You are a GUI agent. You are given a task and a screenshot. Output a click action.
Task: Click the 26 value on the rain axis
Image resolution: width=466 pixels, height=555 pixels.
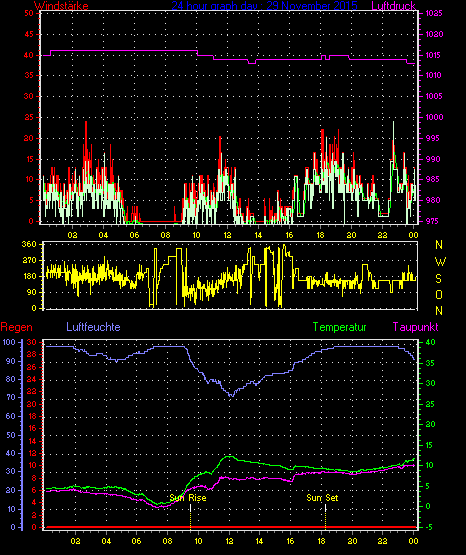(x=32, y=367)
